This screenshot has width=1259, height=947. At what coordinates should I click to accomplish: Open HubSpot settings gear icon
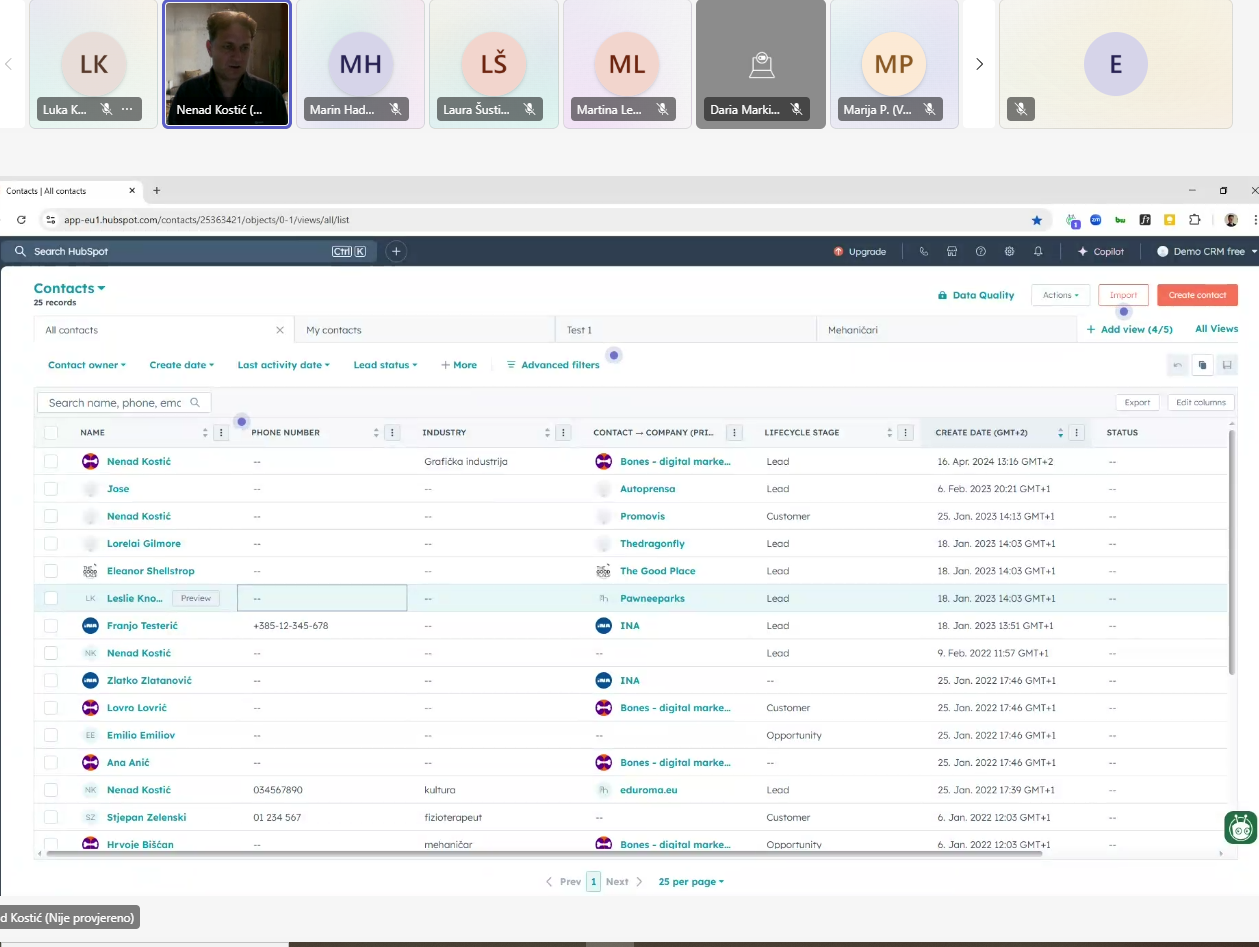click(x=1009, y=252)
